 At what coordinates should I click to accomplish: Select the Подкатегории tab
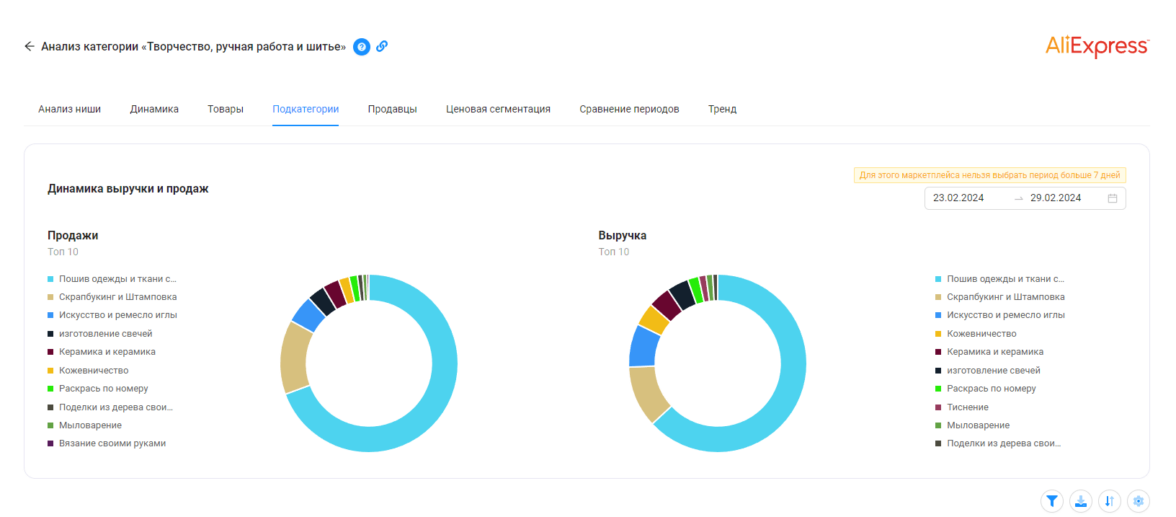coord(305,109)
